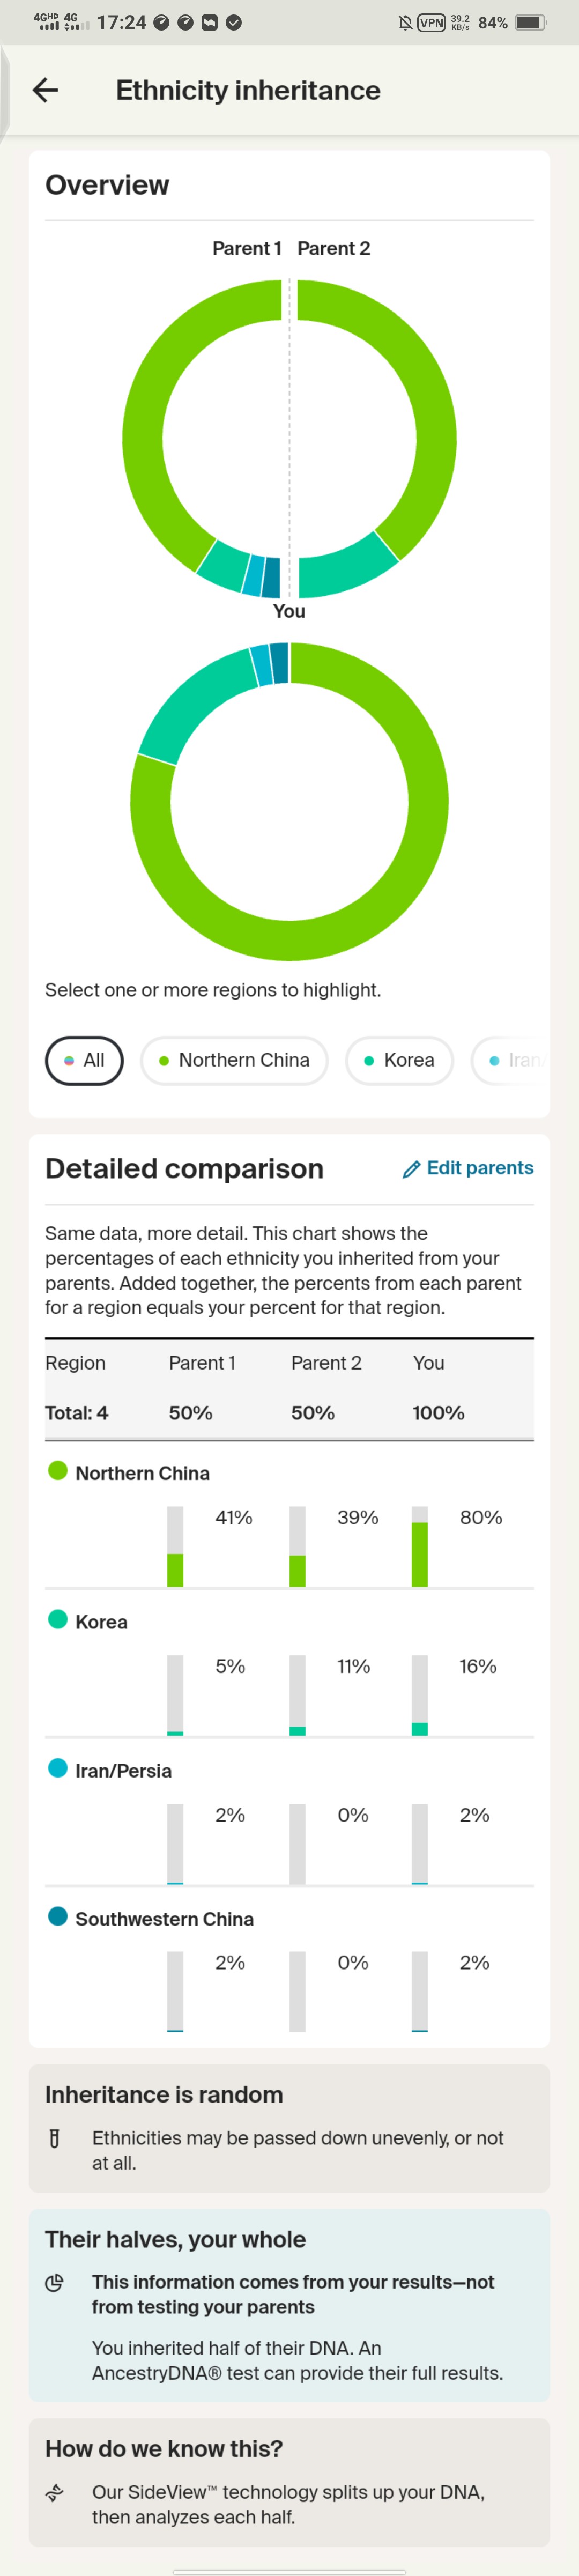Viewport: 579px width, 2576px height.
Task: Tap the Parent 2 donut chart half
Action: click(377, 439)
